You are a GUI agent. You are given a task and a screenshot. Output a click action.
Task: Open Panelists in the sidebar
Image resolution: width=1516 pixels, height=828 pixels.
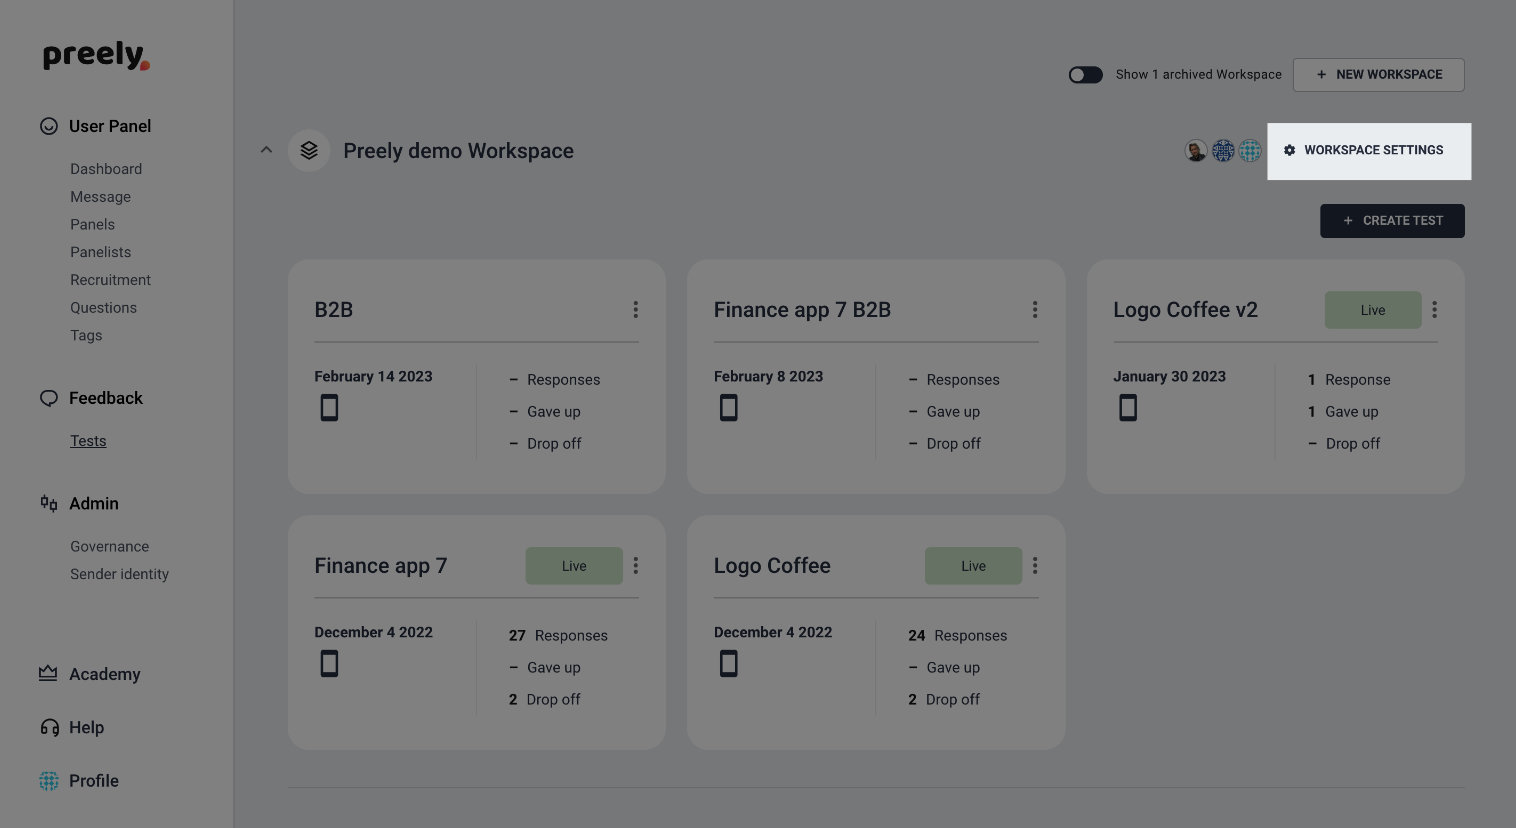100,252
